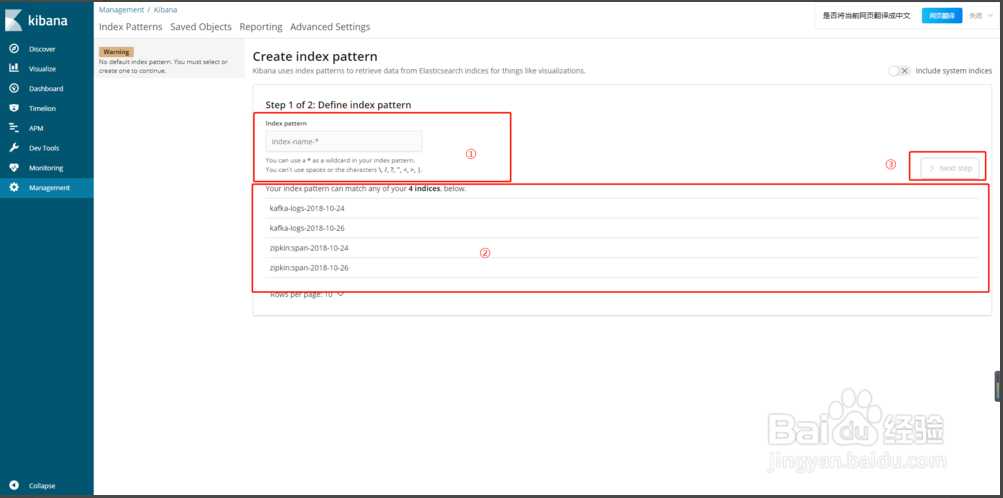Click Kibana breadcrumb link
The width and height of the screenshot is (1003, 498).
(x=166, y=10)
